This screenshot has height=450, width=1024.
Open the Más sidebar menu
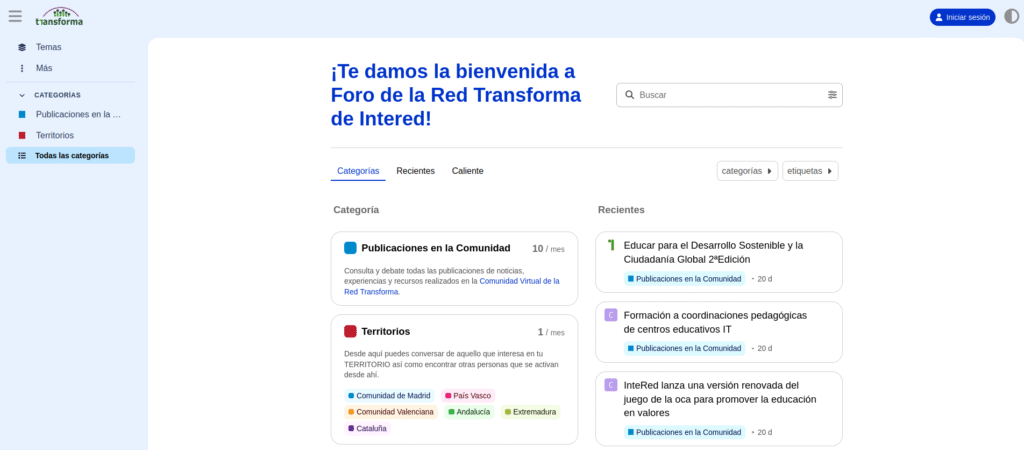(x=71, y=68)
